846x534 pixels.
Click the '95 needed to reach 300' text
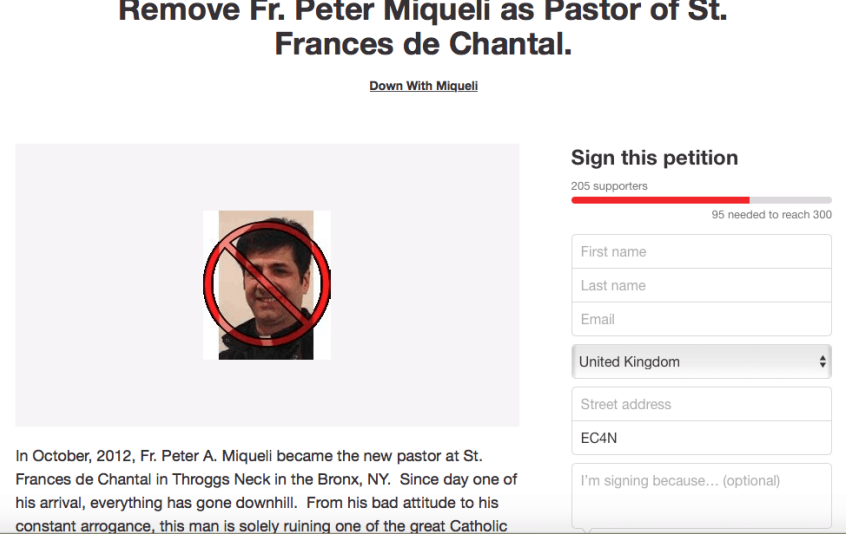[x=771, y=215]
